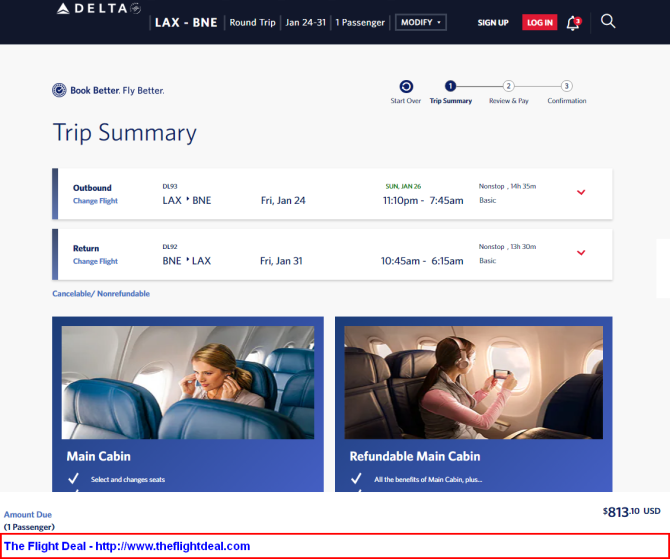Click the SIGN UP menu item

click(493, 23)
